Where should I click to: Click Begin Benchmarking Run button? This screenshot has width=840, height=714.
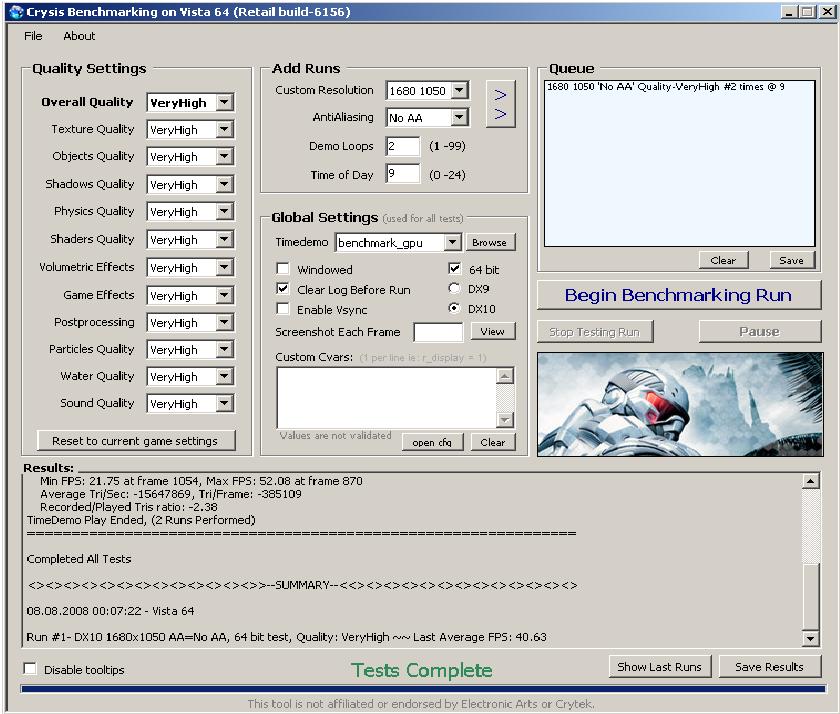click(x=678, y=295)
